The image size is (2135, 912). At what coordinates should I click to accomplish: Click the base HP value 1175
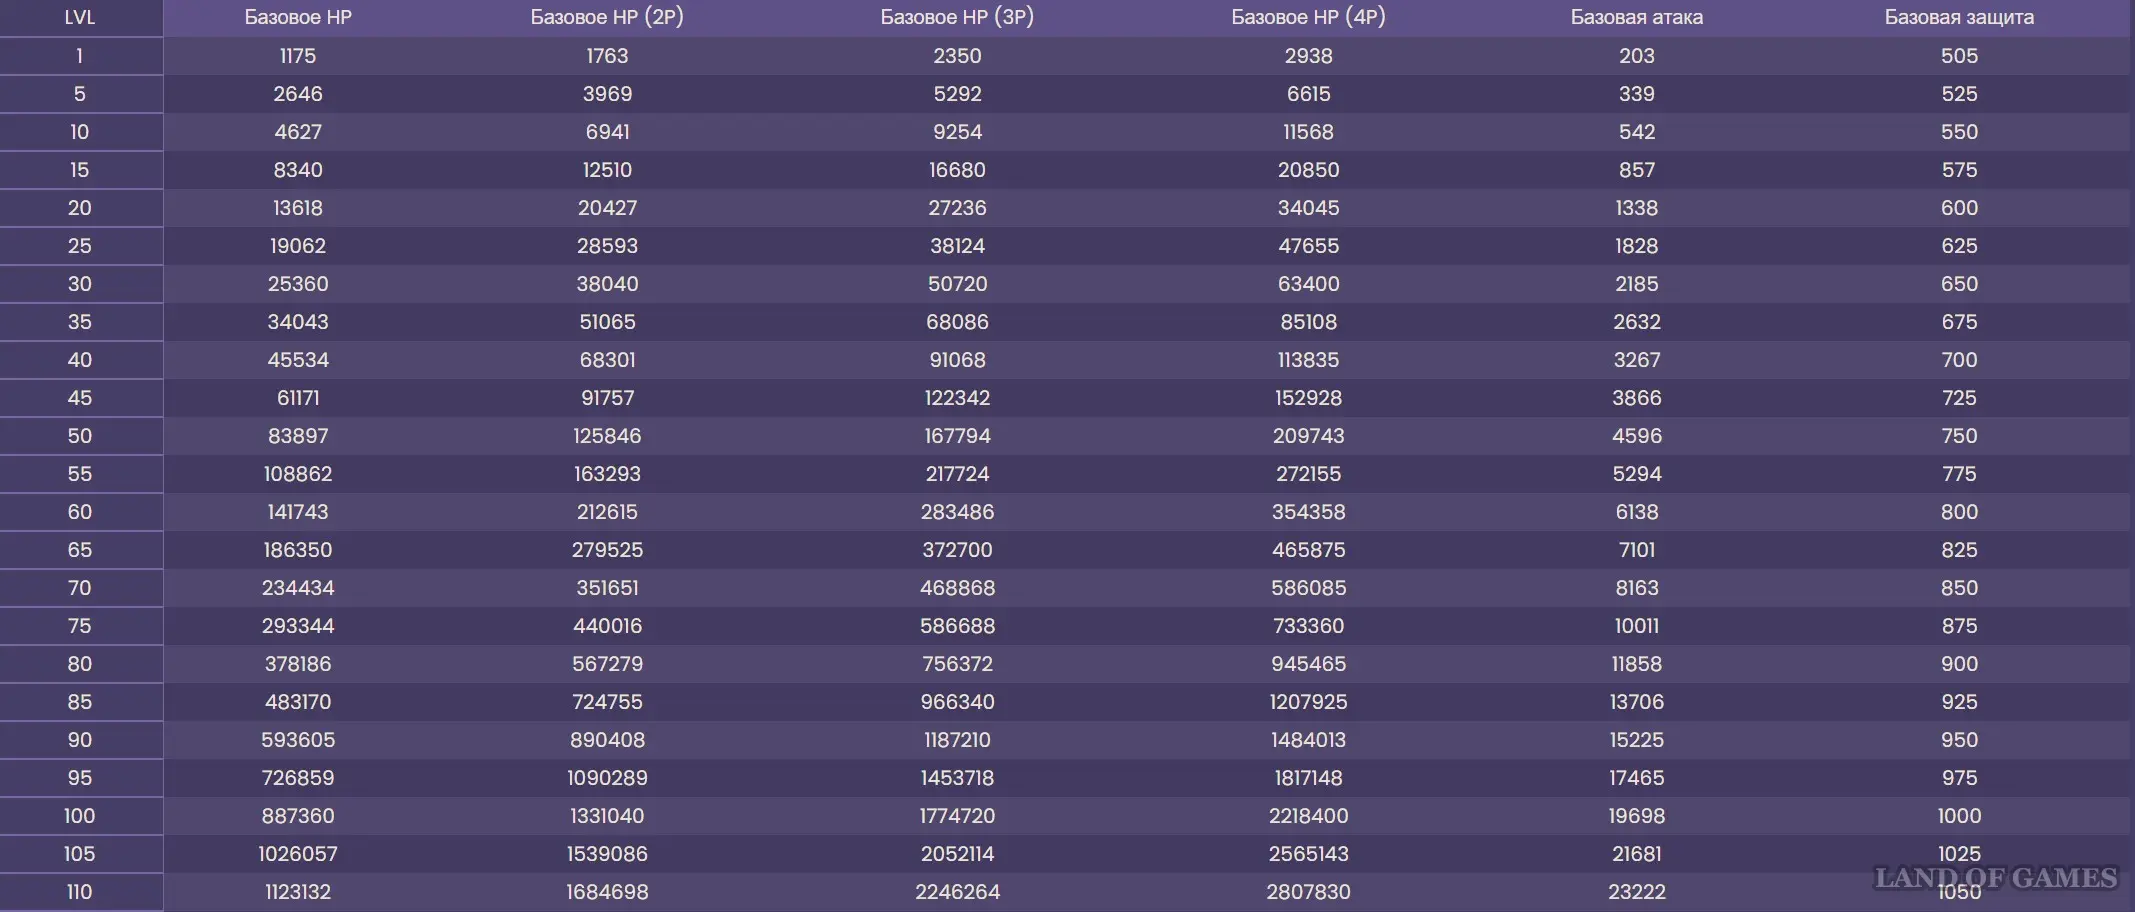point(298,56)
